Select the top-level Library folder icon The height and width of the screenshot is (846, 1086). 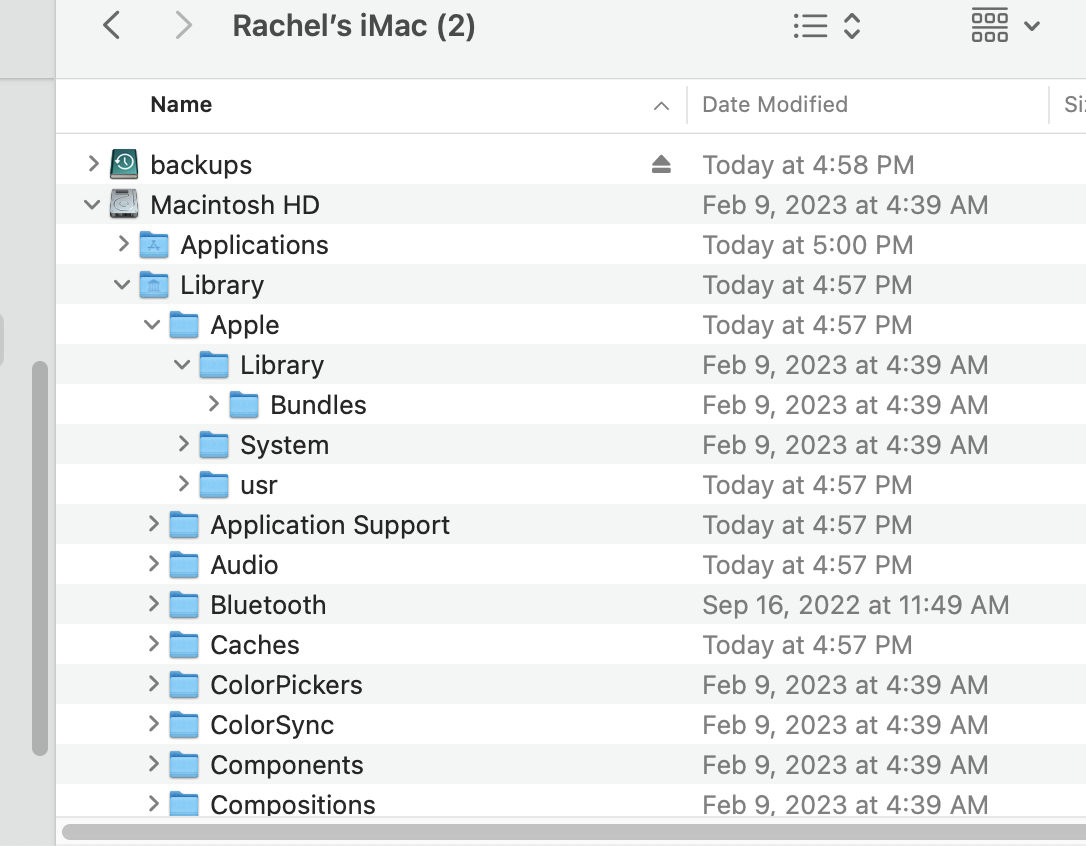point(154,285)
